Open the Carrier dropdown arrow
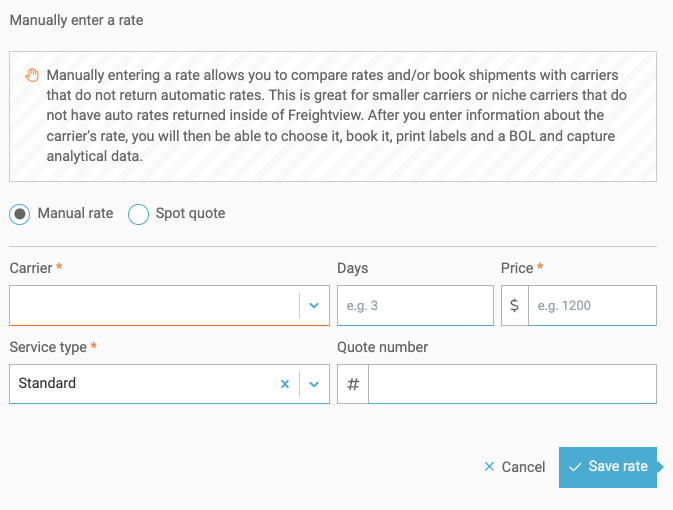This screenshot has height=510, width=673. pyautogui.click(x=314, y=305)
